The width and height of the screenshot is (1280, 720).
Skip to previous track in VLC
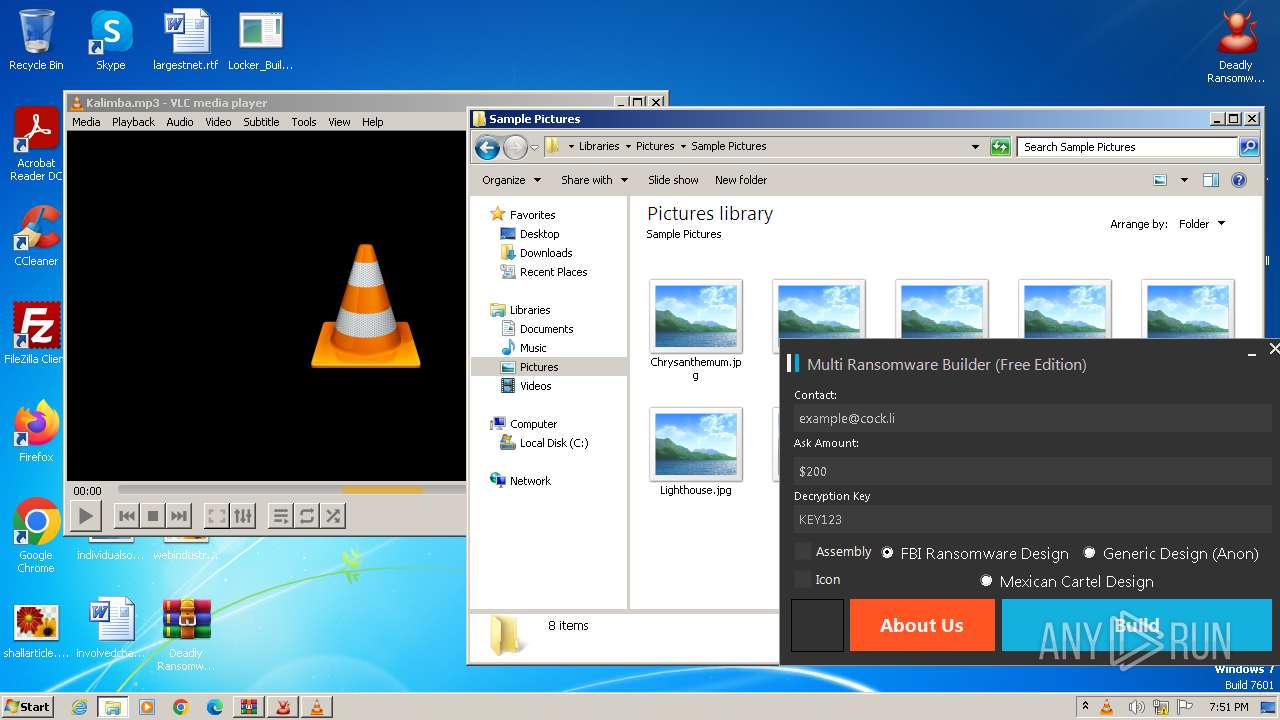point(127,516)
